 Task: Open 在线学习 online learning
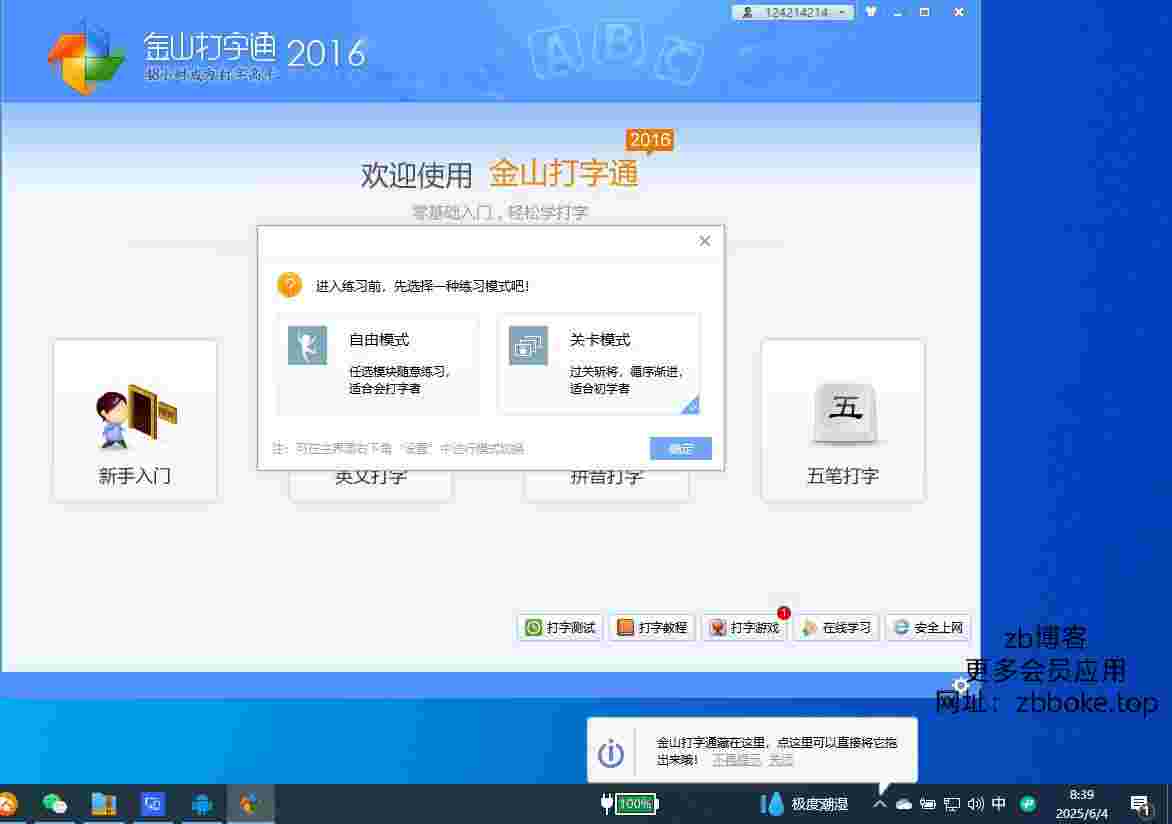pyautogui.click(x=836, y=627)
